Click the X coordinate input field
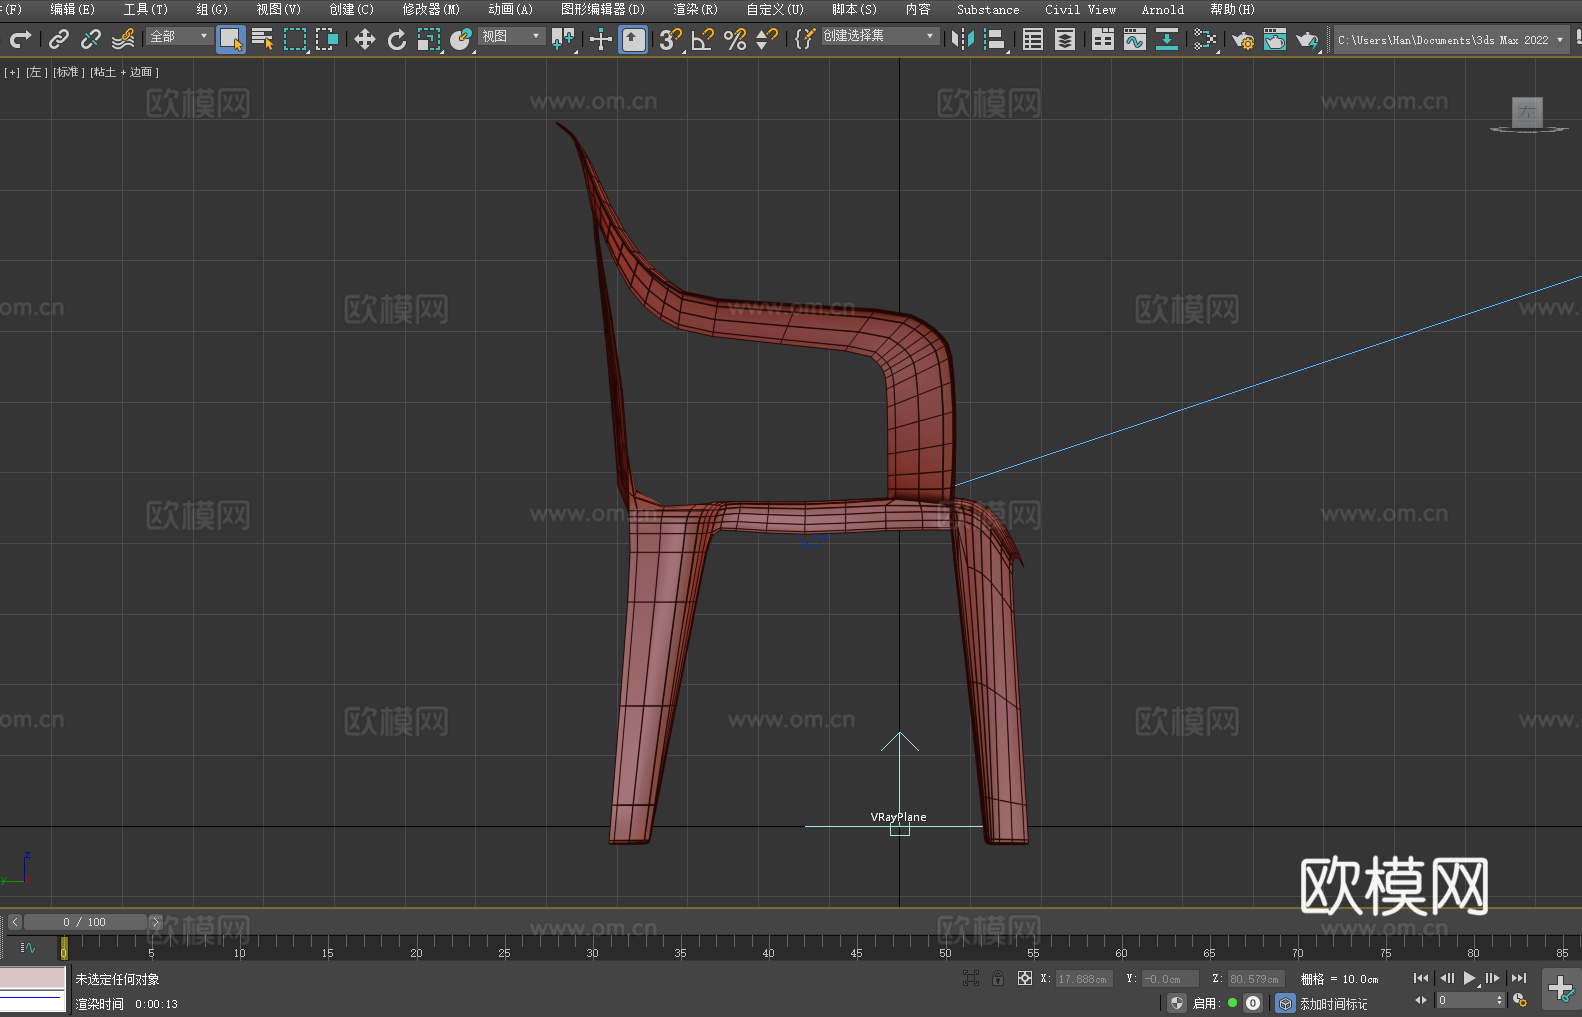Image resolution: width=1582 pixels, height=1017 pixels. (1084, 979)
